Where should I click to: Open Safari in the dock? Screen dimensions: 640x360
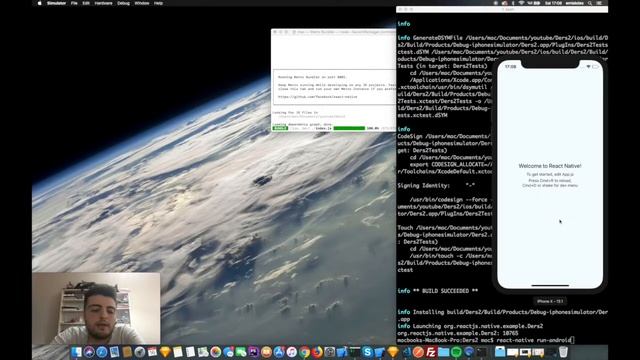[102, 352]
